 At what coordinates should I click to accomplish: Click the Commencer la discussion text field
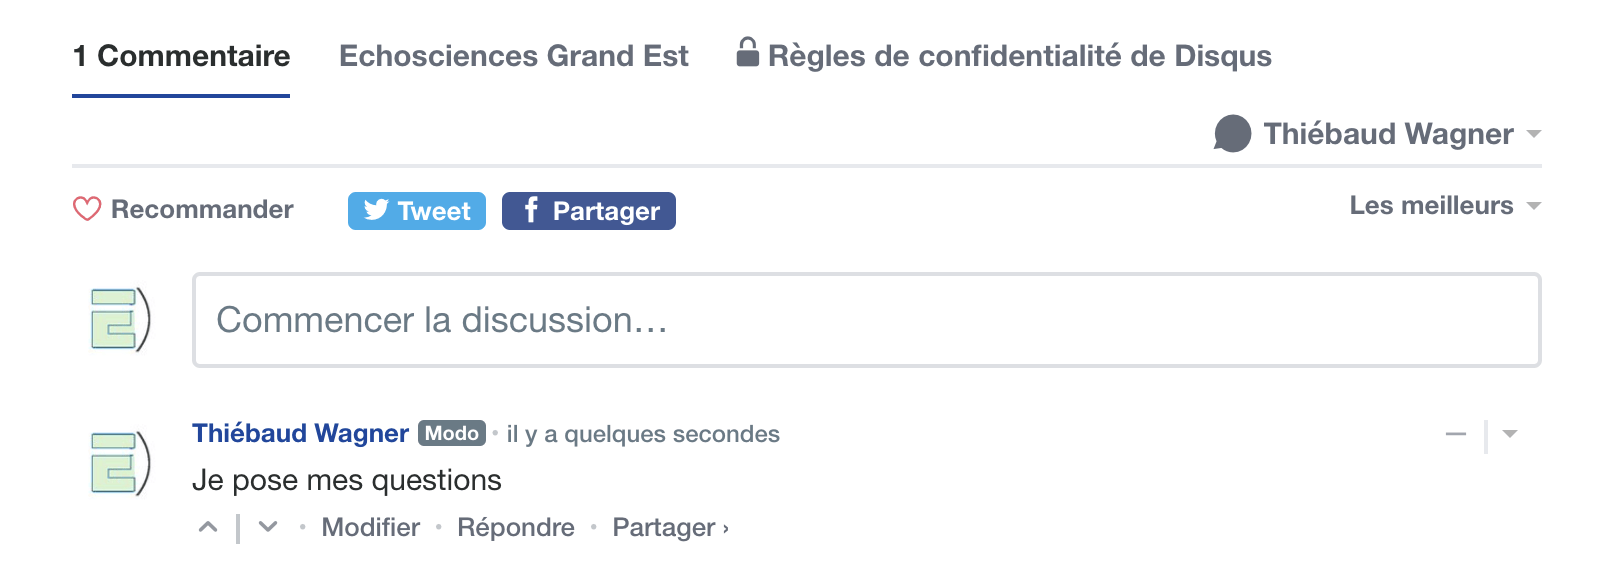click(866, 320)
